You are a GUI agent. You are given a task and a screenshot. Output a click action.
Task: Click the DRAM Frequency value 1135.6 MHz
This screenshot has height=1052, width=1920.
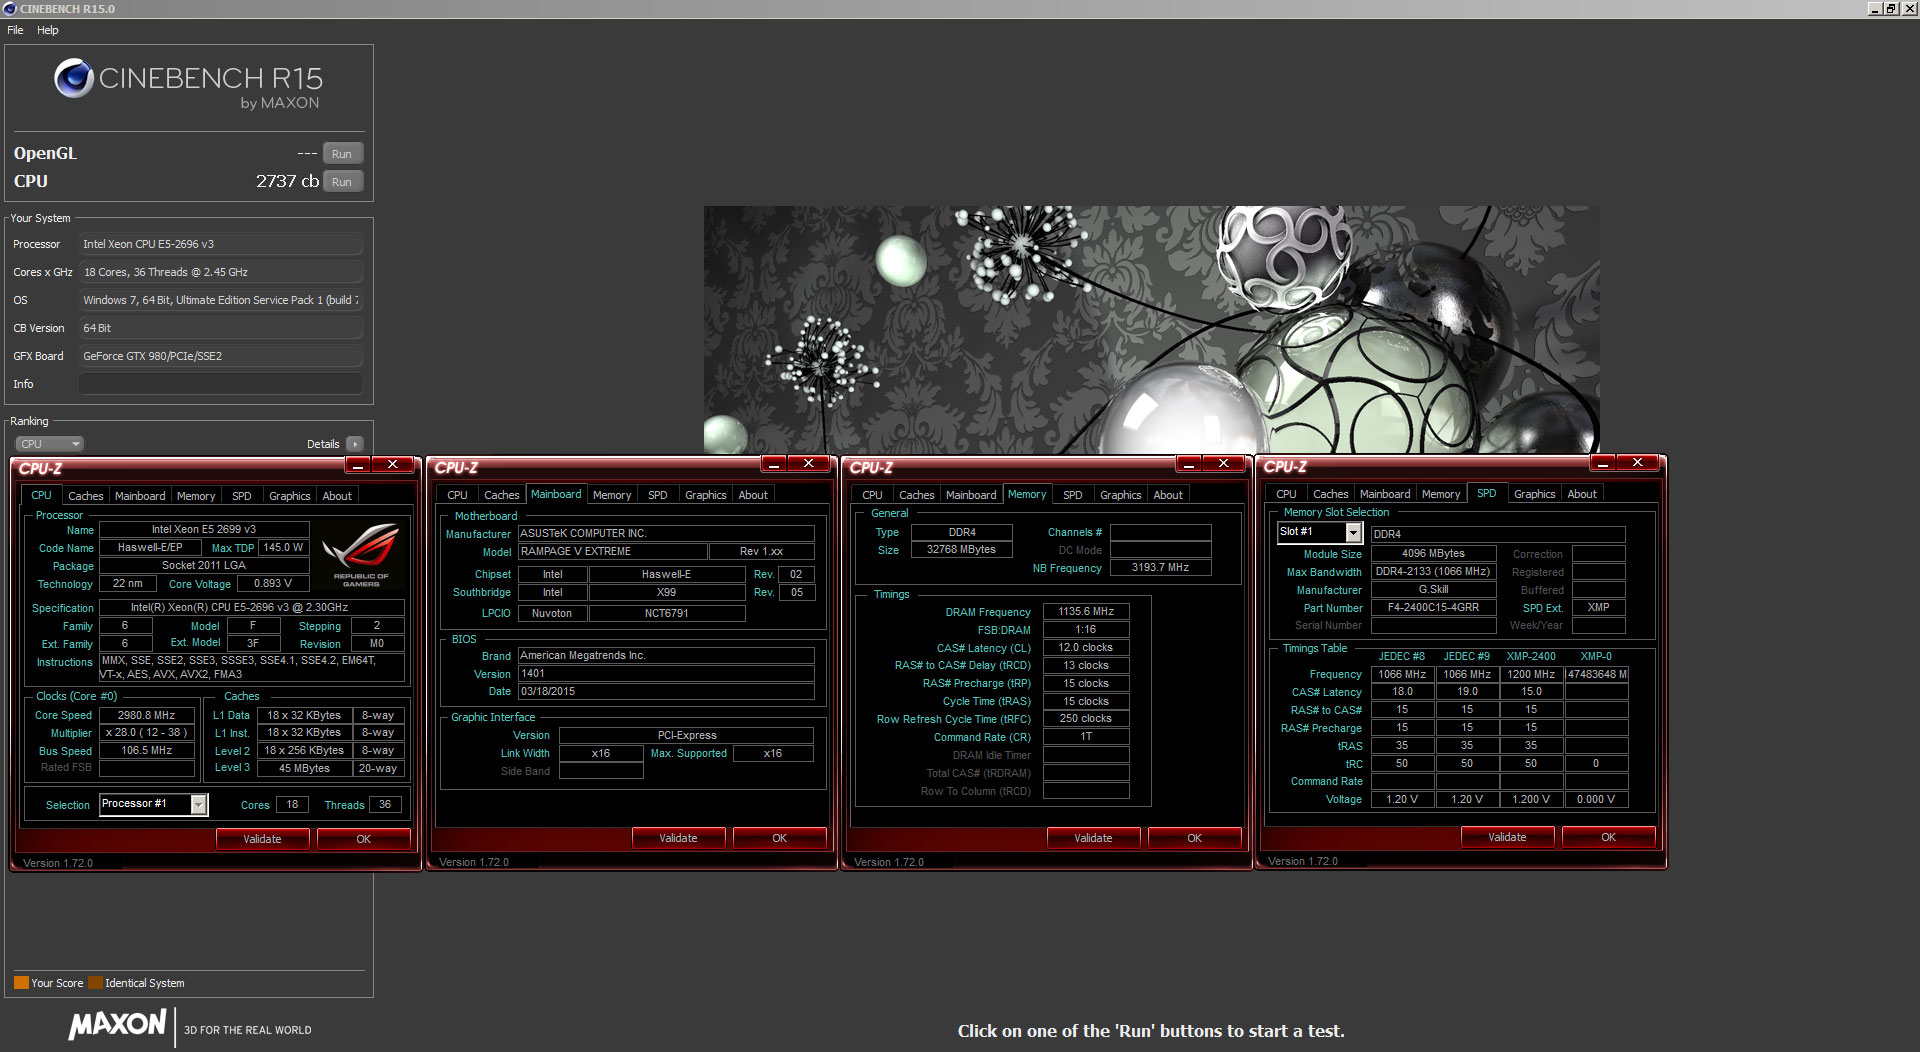1086,611
